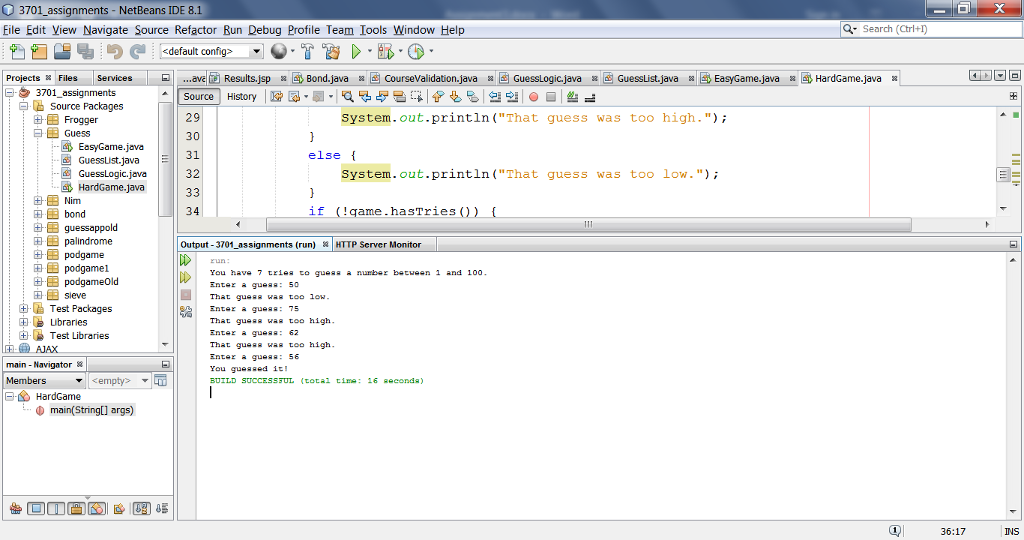Toggle Sort by Source in Navigator footer

coord(162,509)
